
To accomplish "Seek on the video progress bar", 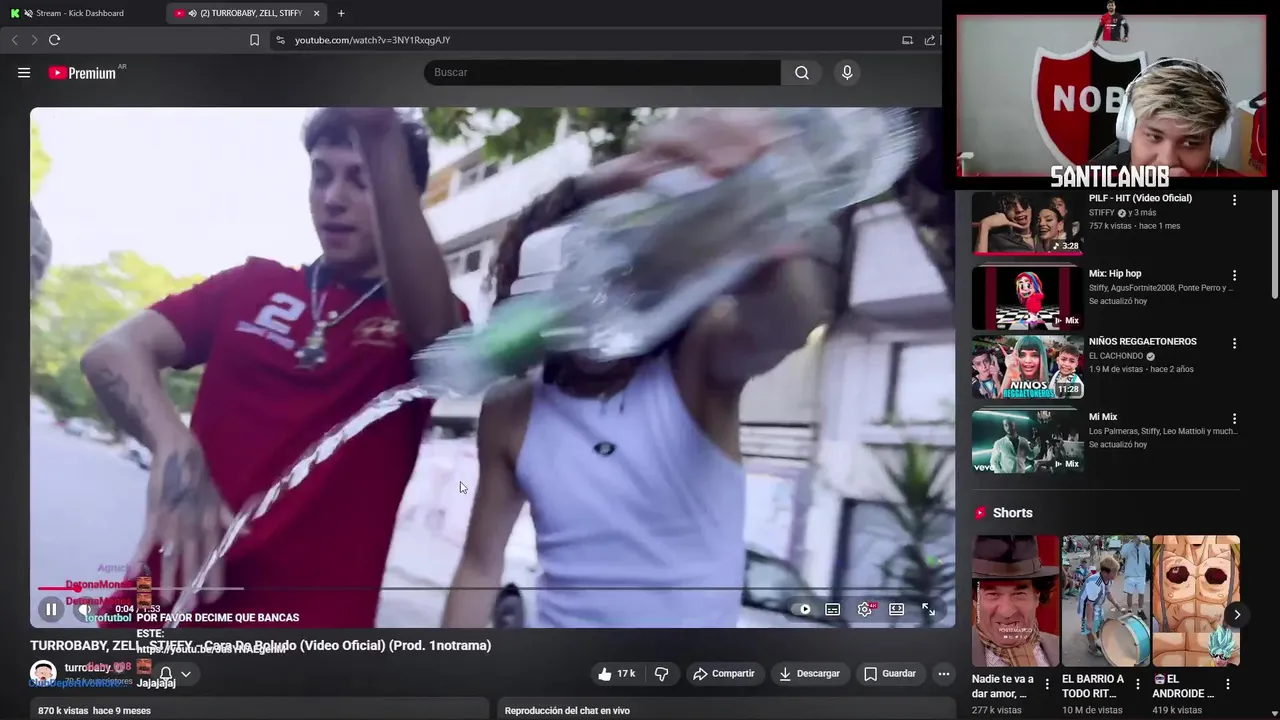I will coord(492,588).
